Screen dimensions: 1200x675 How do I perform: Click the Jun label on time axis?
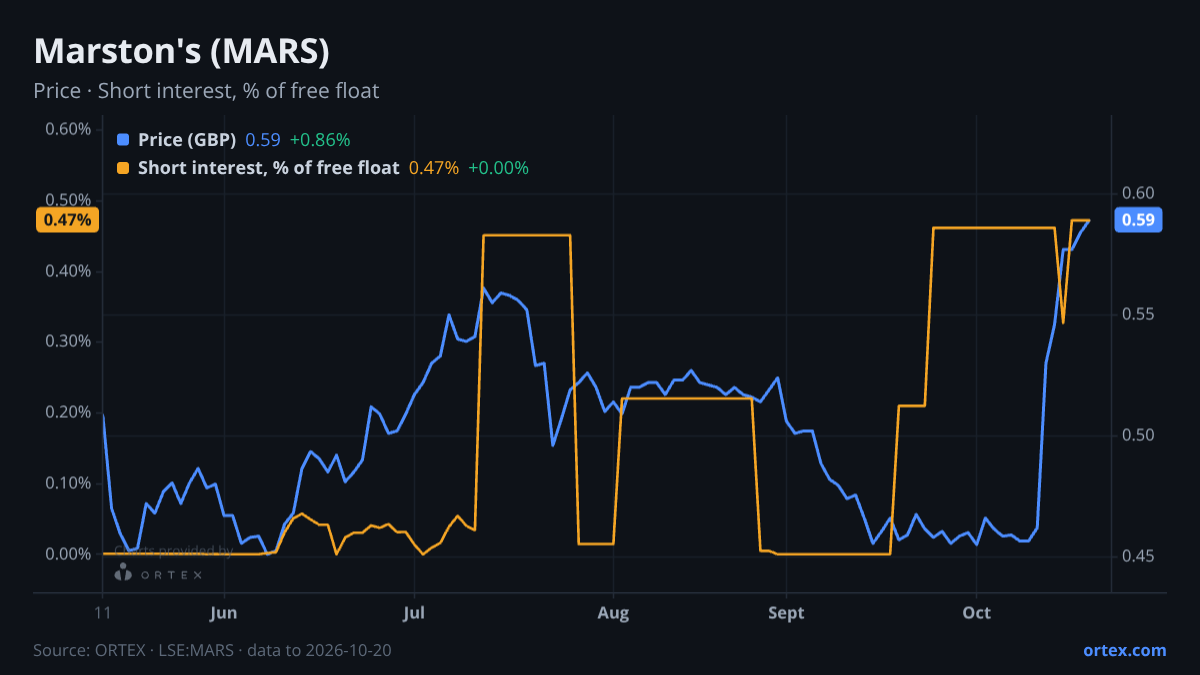[x=224, y=613]
